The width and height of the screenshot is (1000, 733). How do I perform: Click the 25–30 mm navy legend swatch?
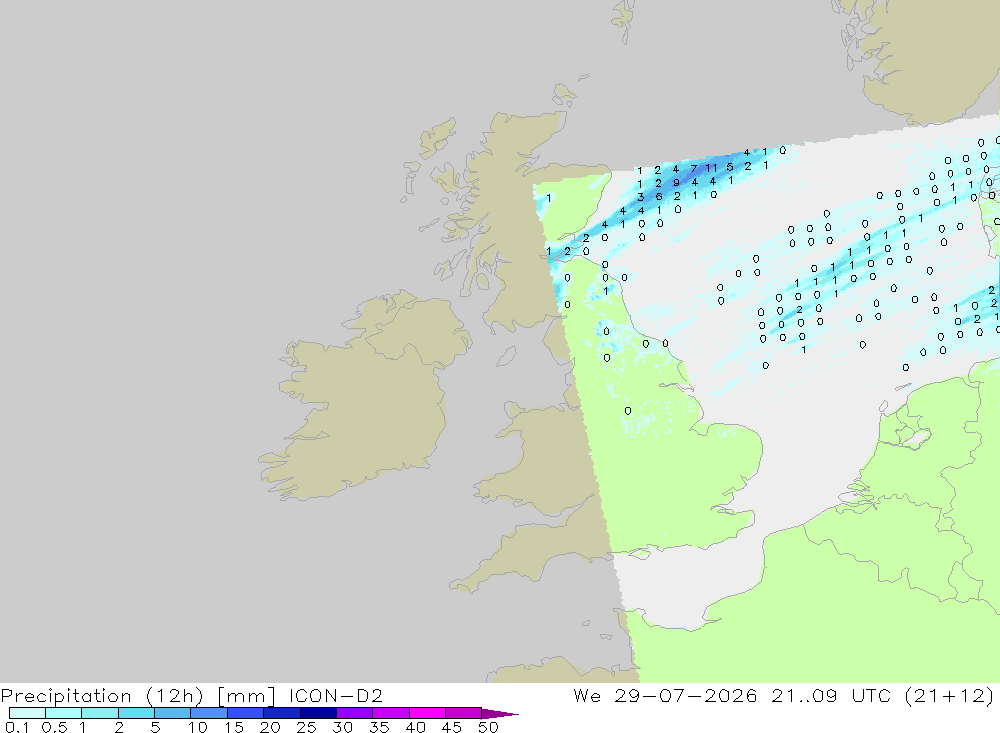click(x=318, y=713)
